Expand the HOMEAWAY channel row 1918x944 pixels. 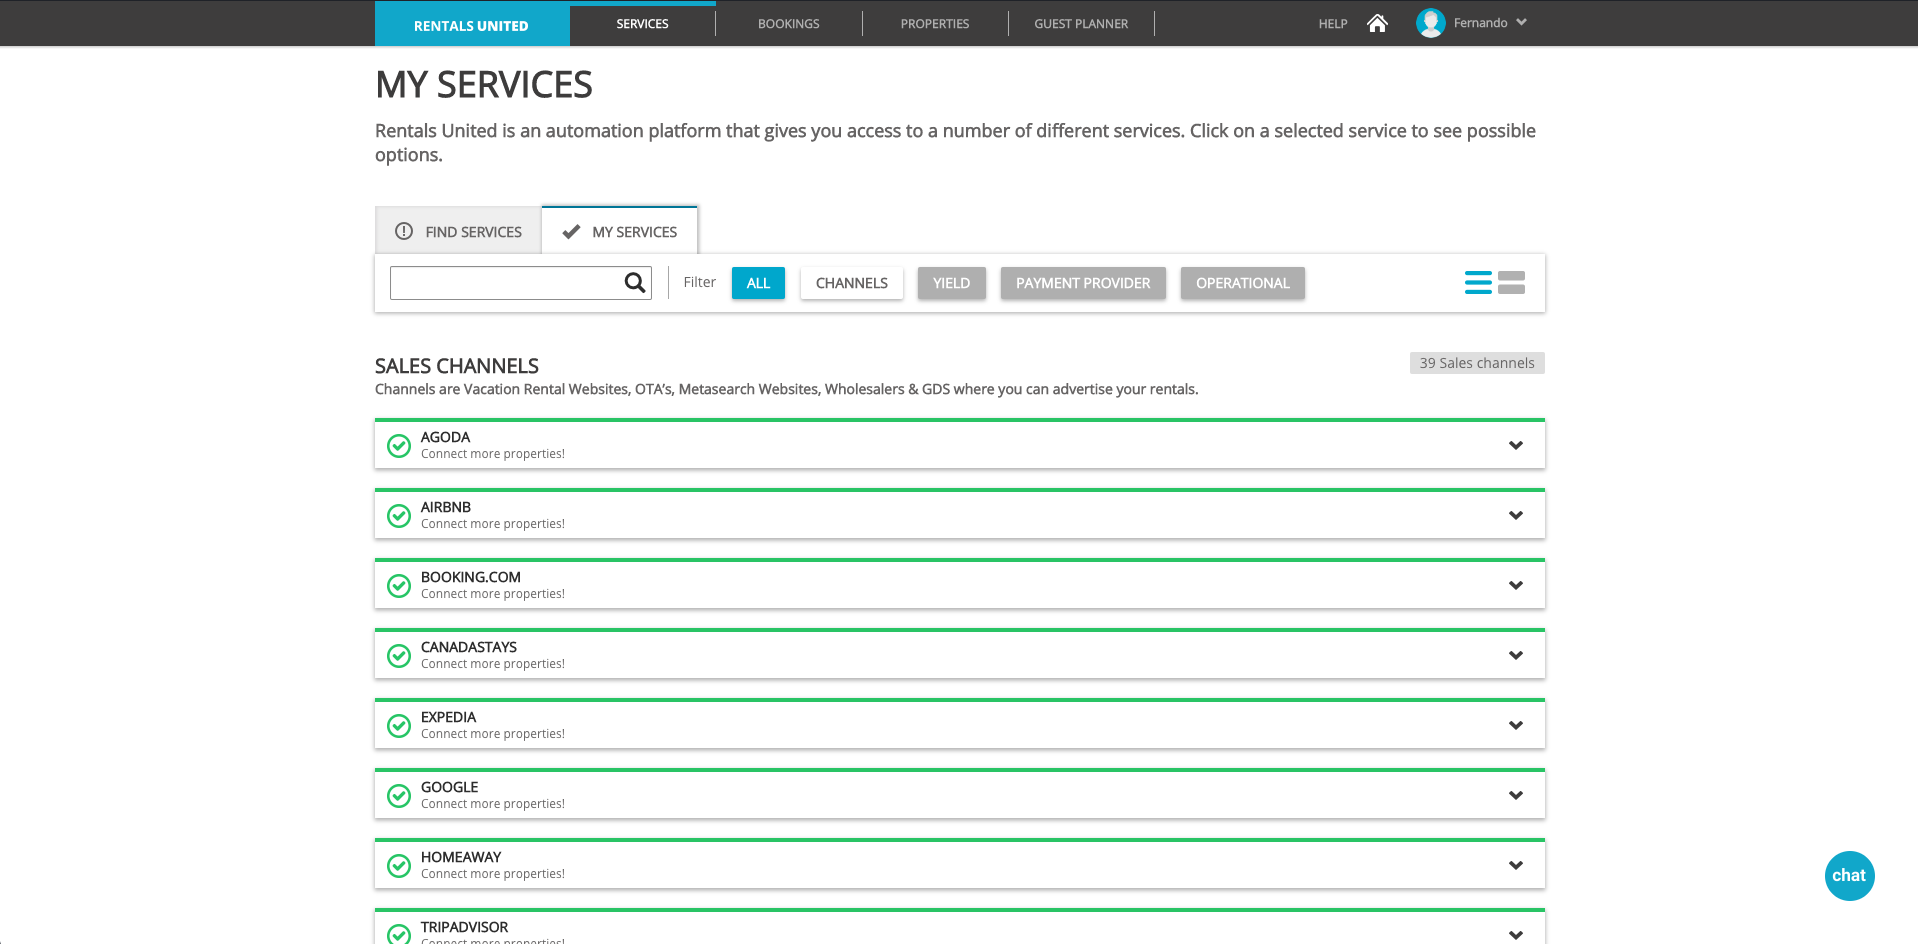click(1516, 866)
